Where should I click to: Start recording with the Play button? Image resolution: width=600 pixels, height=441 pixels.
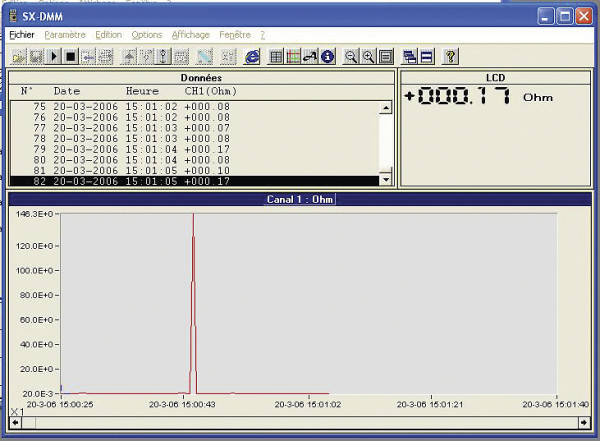pyautogui.click(x=54, y=57)
